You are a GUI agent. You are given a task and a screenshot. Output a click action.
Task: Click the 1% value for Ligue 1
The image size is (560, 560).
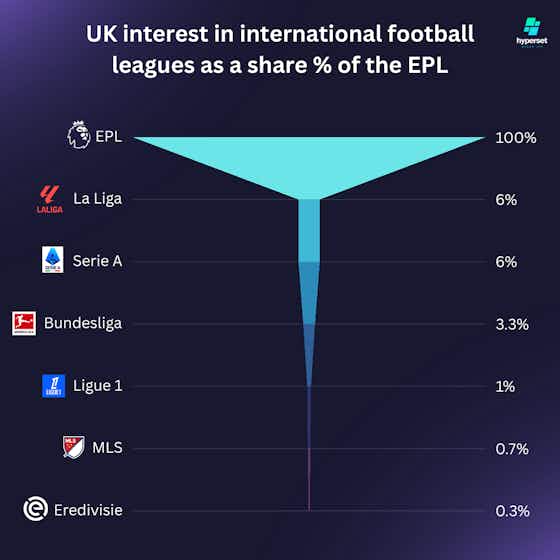tap(505, 387)
